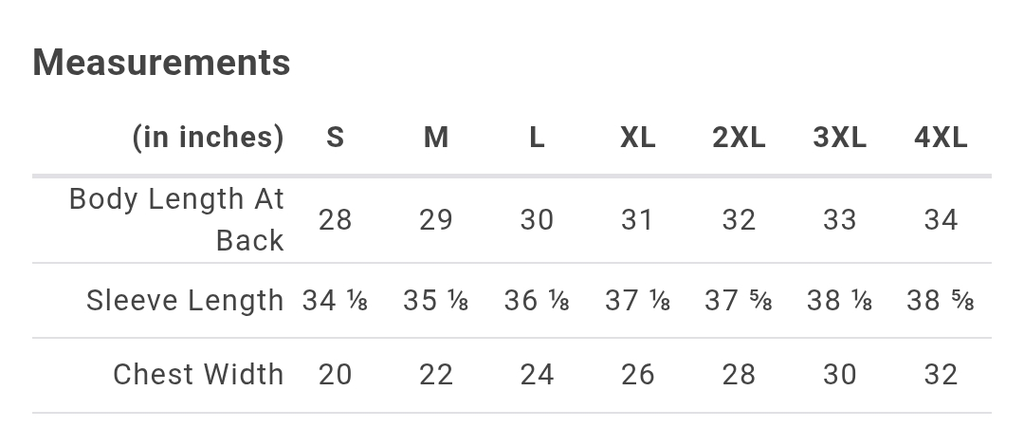The height and width of the screenshot is (428, 1024).
Task: Click chest width value 24 for size L
Action: (537, 374)
